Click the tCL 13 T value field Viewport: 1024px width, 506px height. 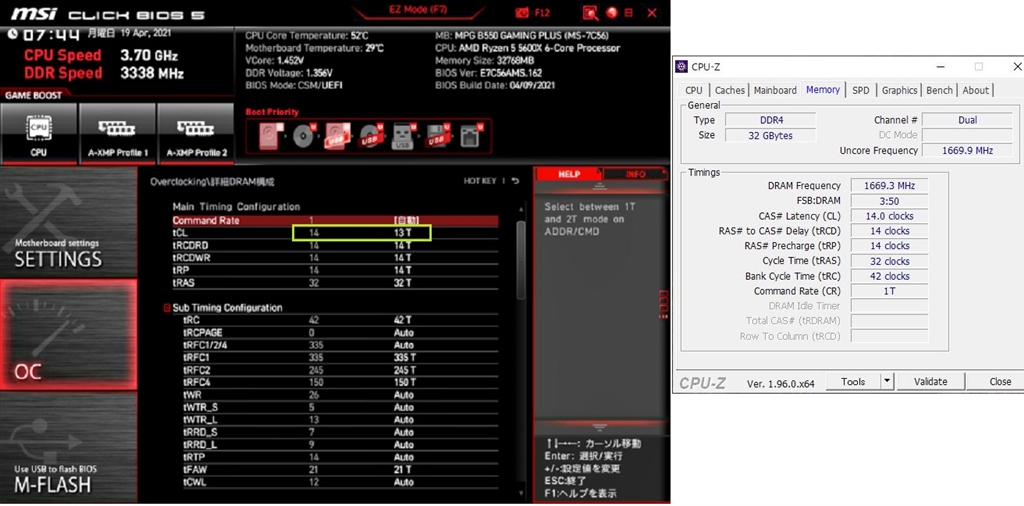(x=403, y=232)
